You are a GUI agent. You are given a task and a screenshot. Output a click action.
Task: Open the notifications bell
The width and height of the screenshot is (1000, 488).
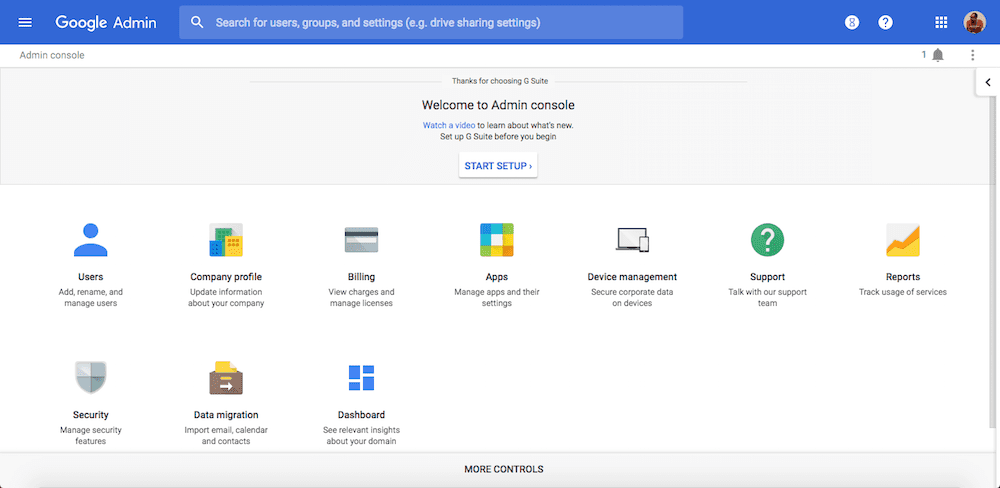[938, 55]
